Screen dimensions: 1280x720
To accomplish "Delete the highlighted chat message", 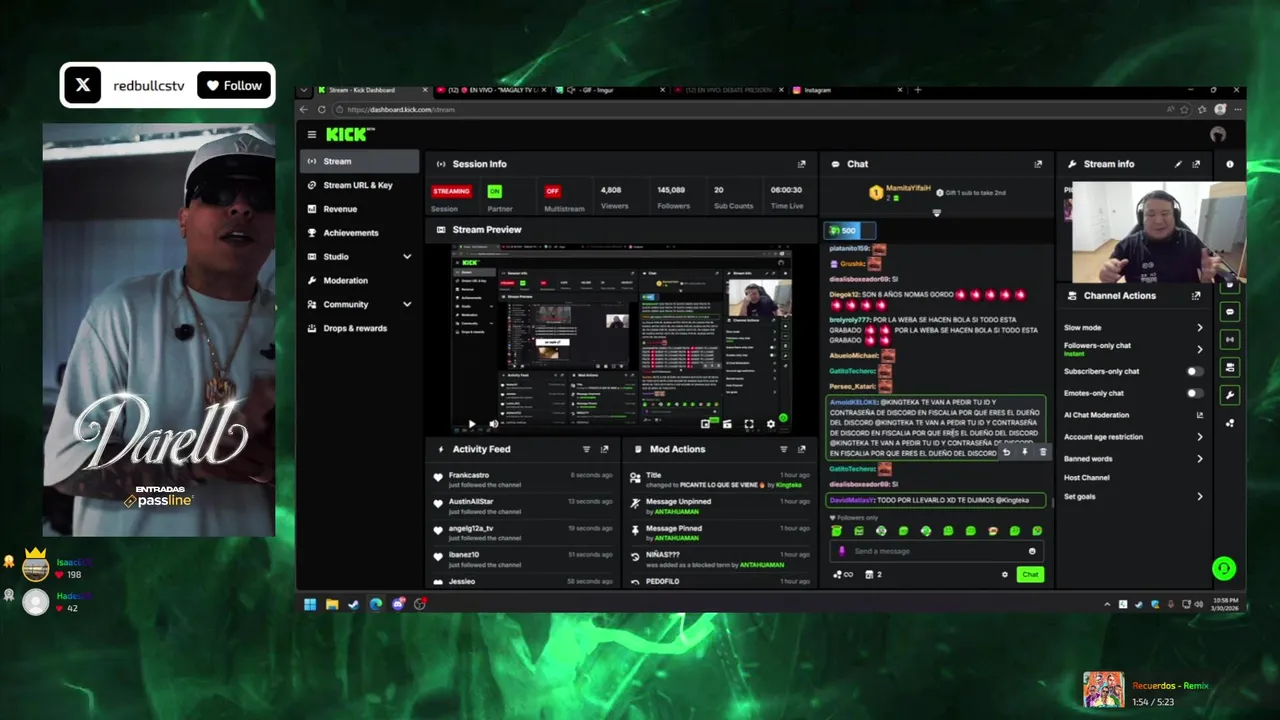I will pos(1042,452).
